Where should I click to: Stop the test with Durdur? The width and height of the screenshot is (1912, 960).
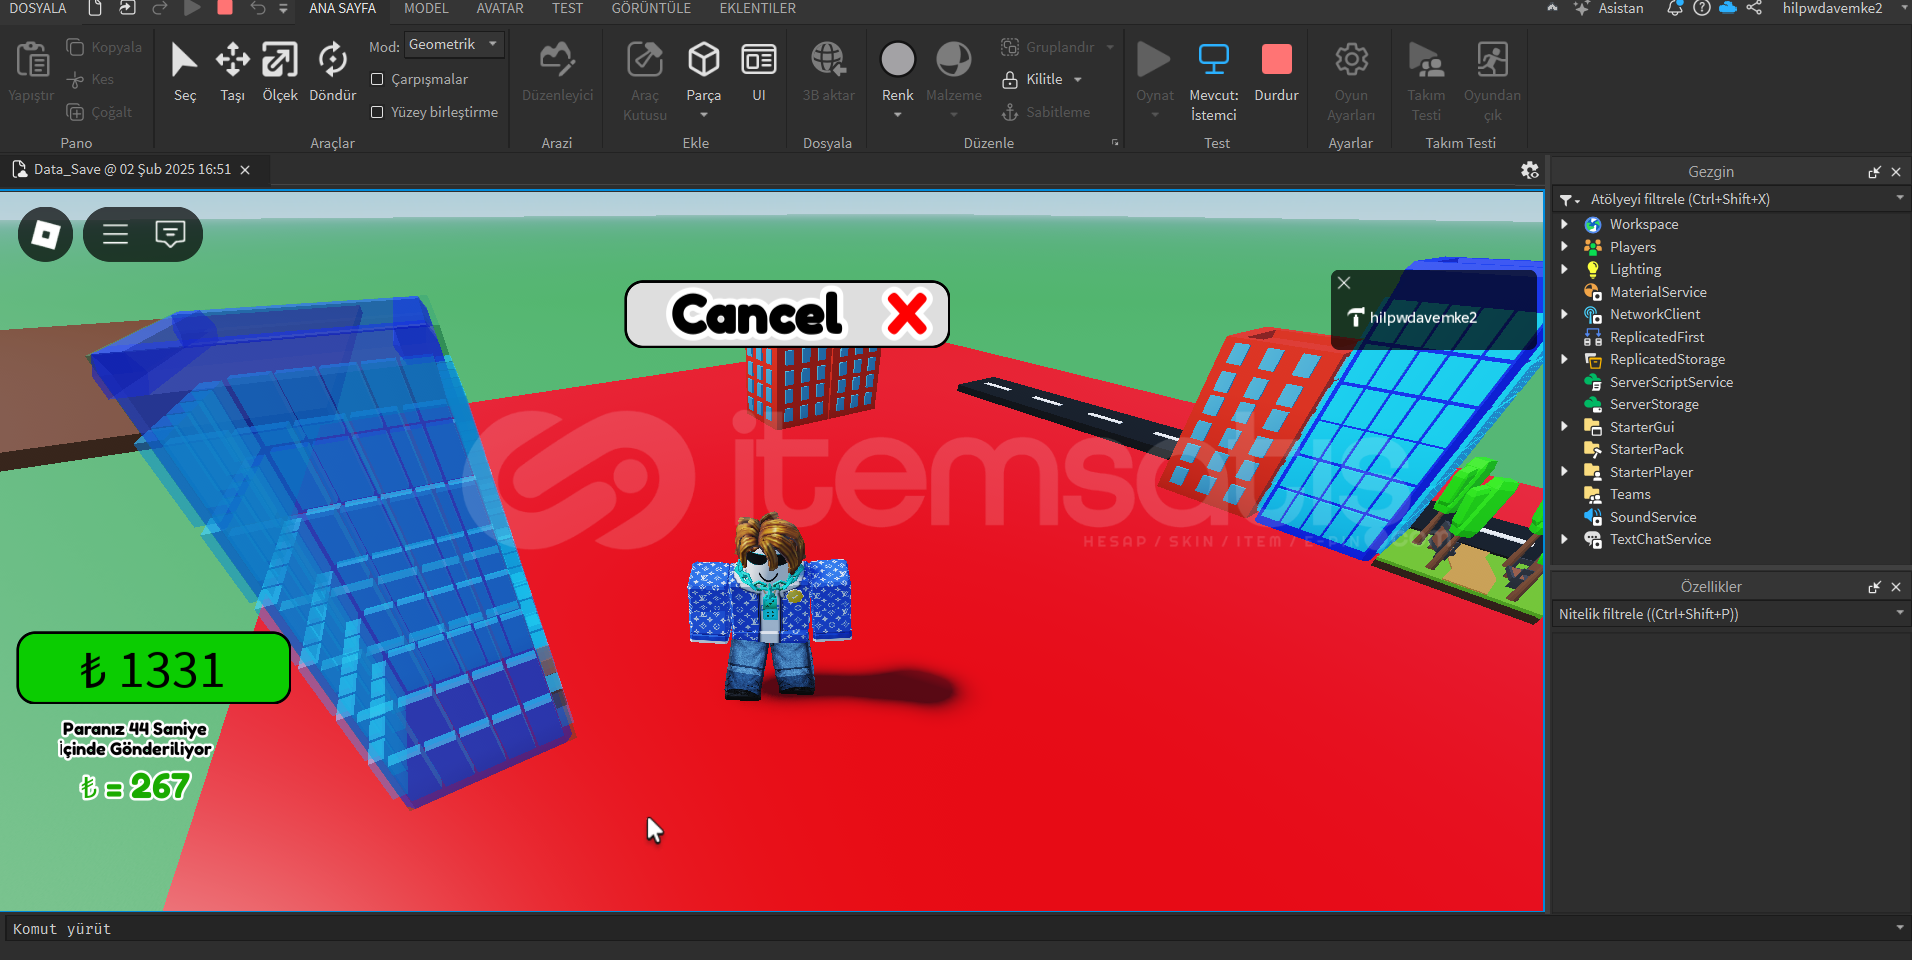[1277, 71]
